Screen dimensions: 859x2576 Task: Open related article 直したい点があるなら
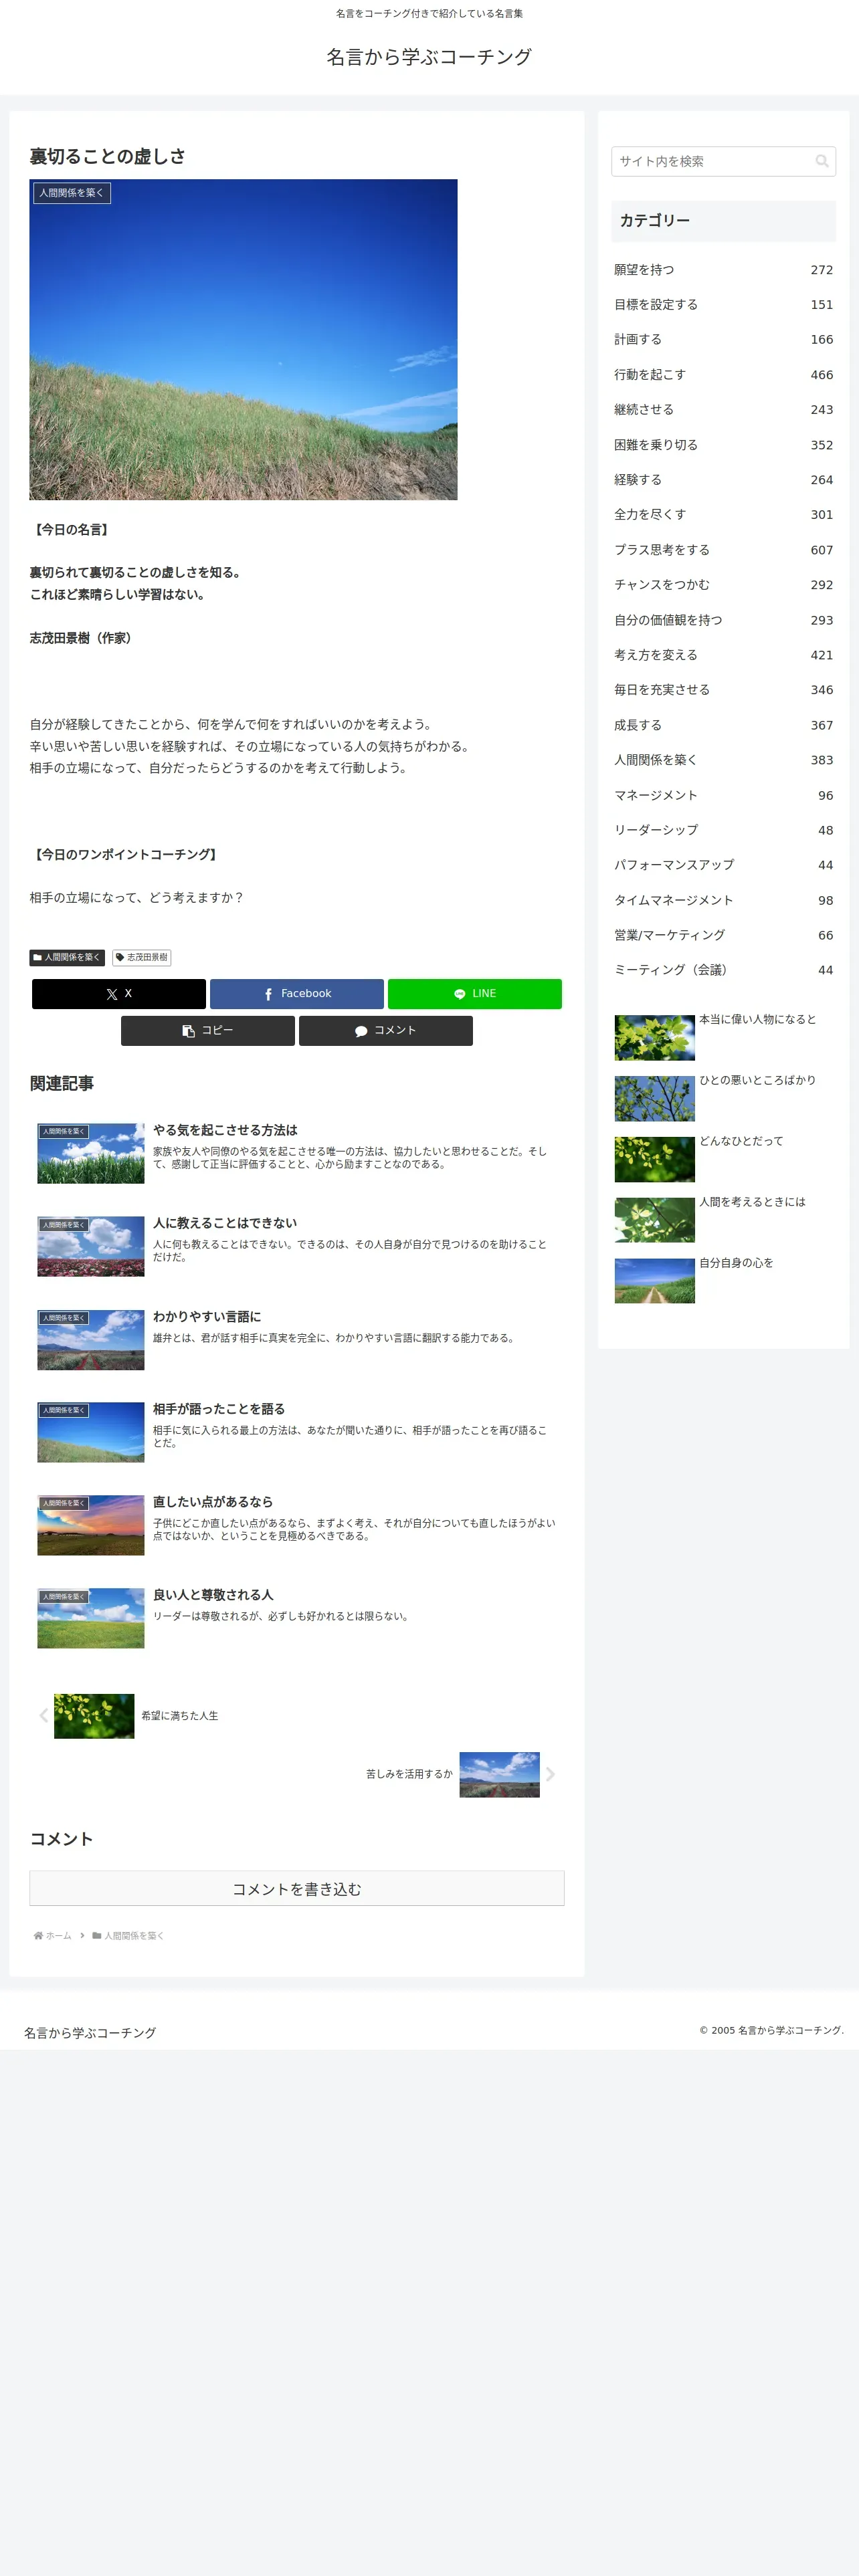pos(297,1525)
